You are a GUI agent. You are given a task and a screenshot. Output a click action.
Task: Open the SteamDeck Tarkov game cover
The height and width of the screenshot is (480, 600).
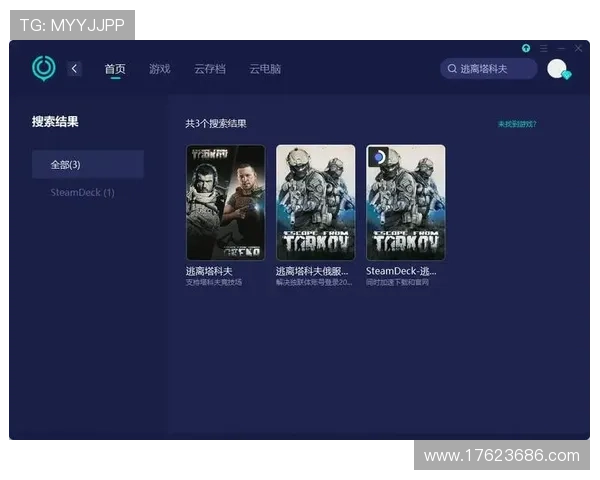[x=406, y=202]
